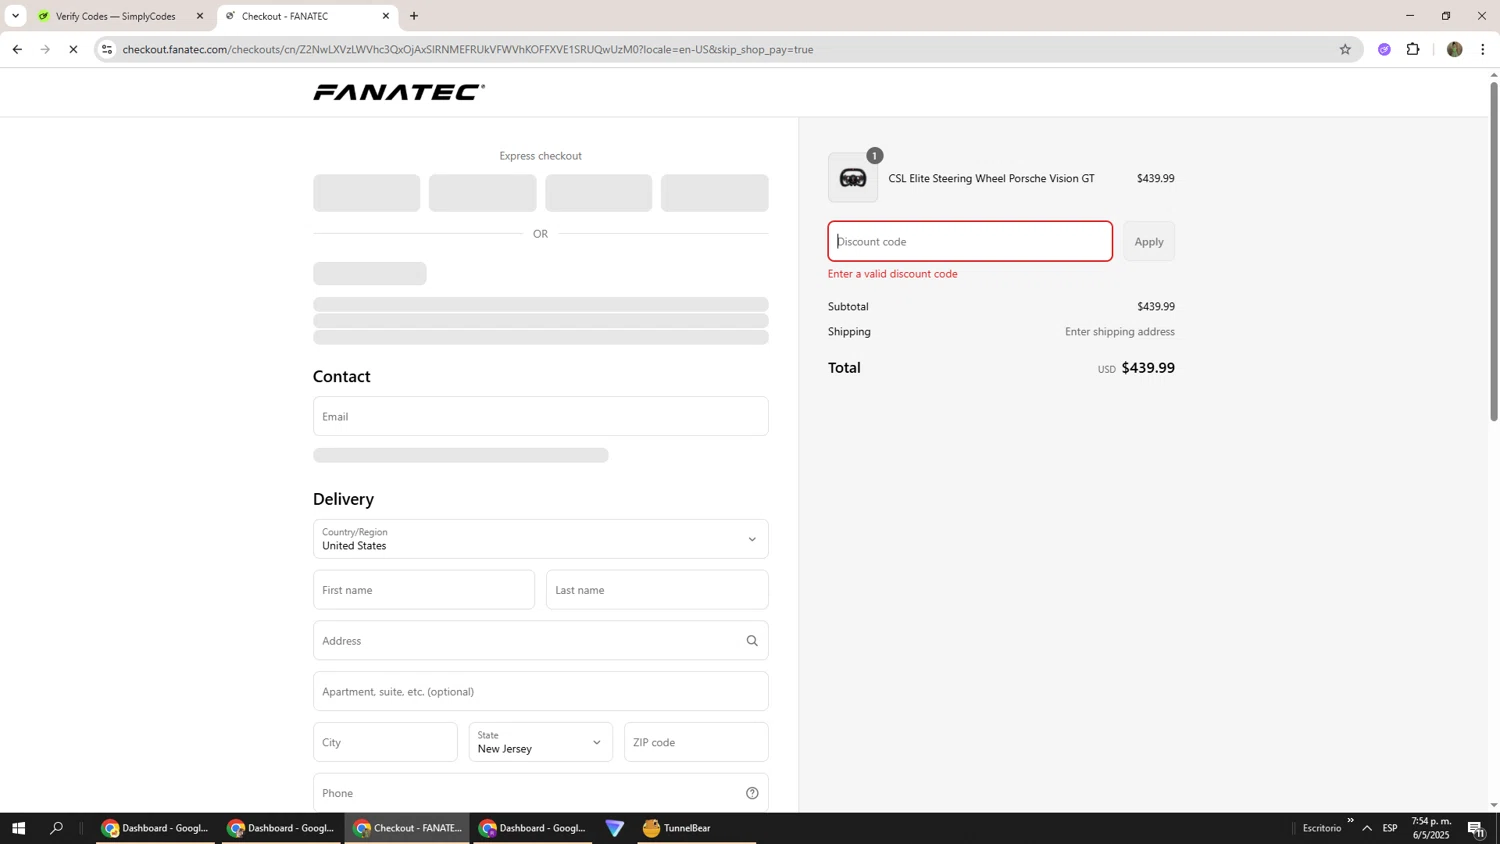This screenshot has height=844, width=1500.
Task: Click the Last name field
Action: (657, 590)
